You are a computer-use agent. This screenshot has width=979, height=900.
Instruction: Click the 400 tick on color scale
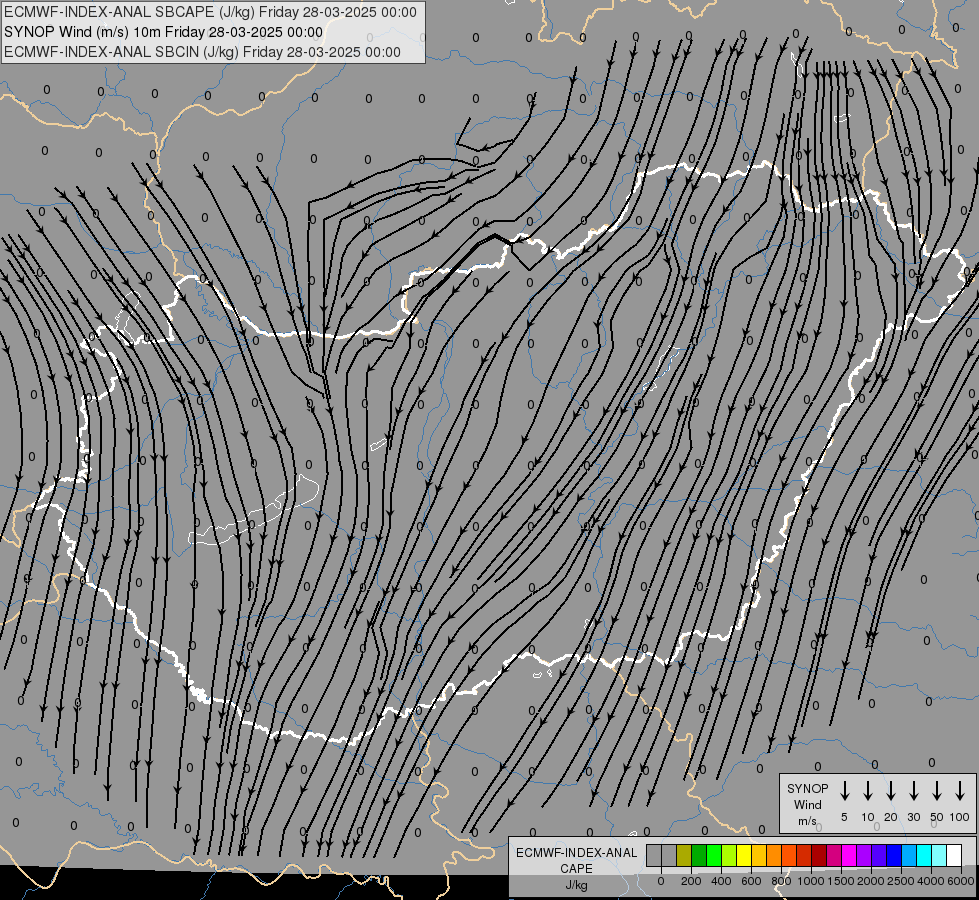point(721,881)
